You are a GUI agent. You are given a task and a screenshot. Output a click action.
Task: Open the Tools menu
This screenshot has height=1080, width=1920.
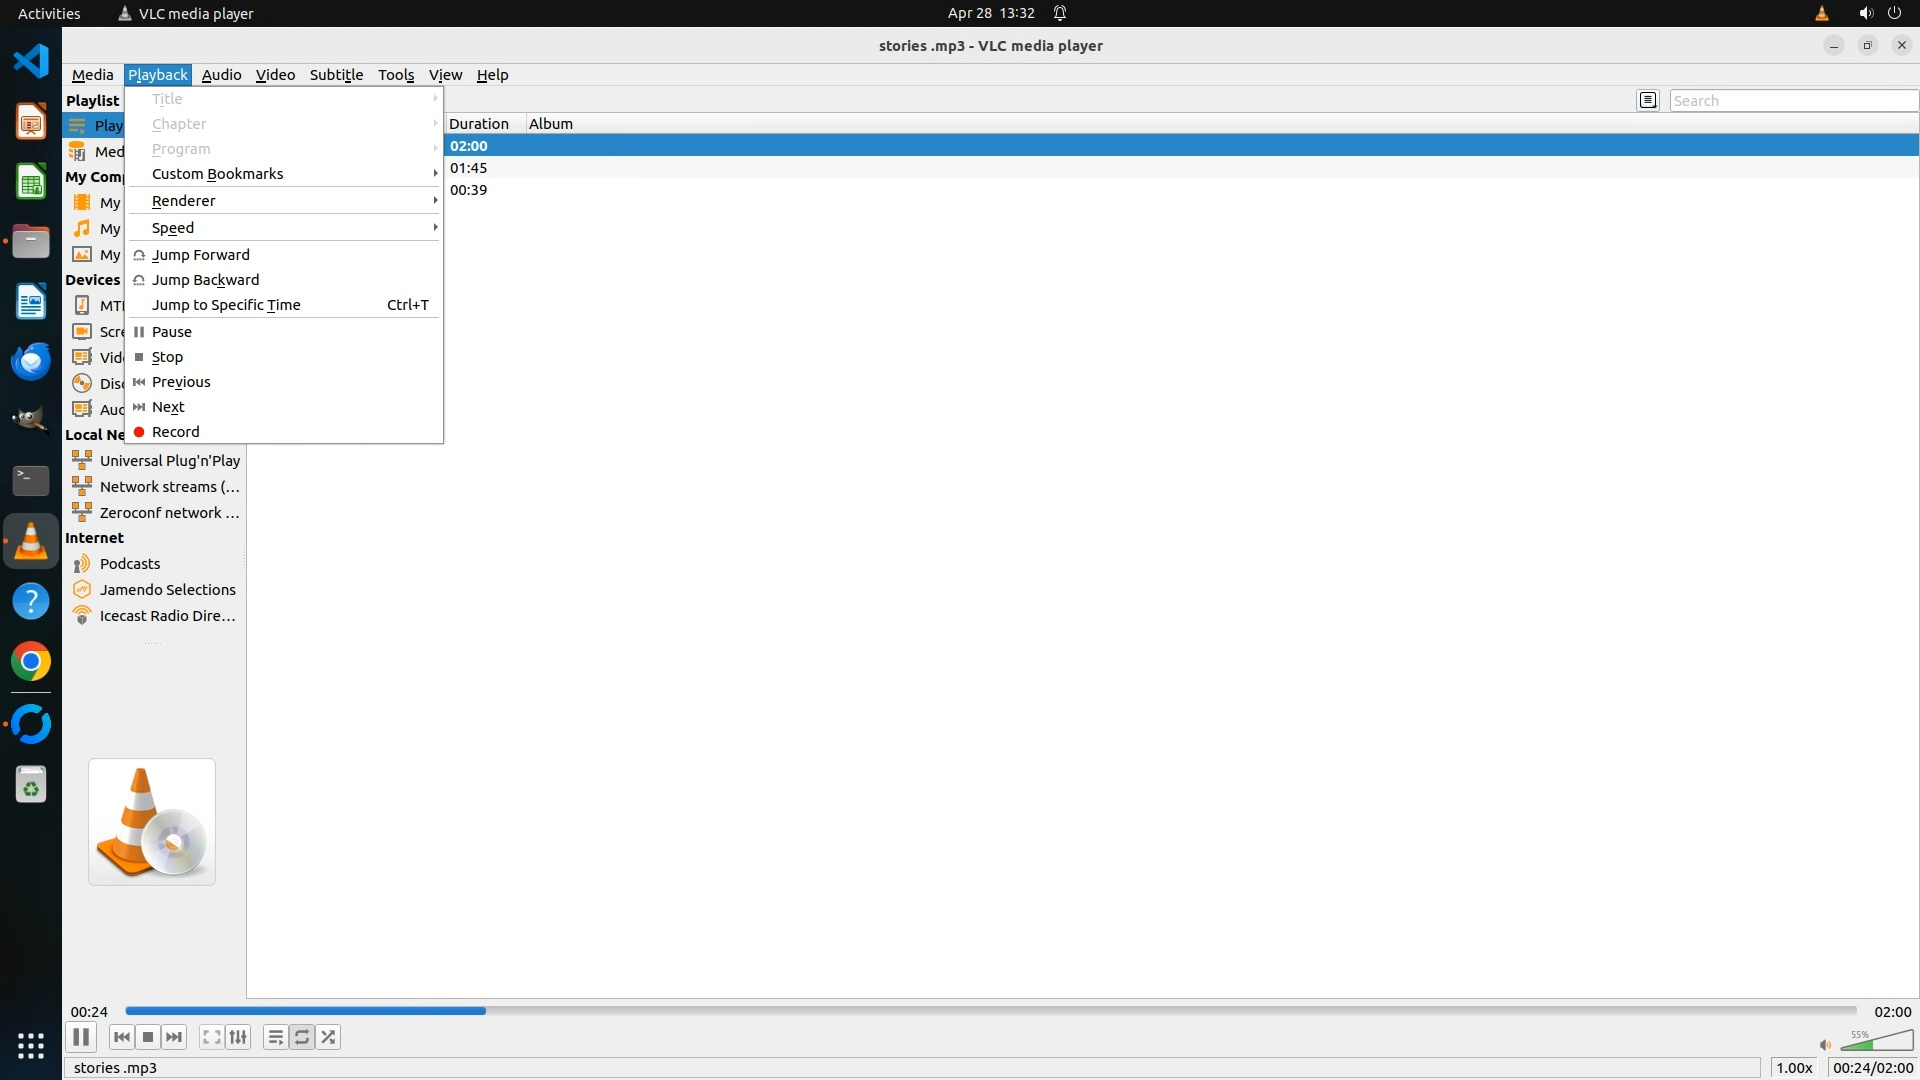[x=395, y=75]
